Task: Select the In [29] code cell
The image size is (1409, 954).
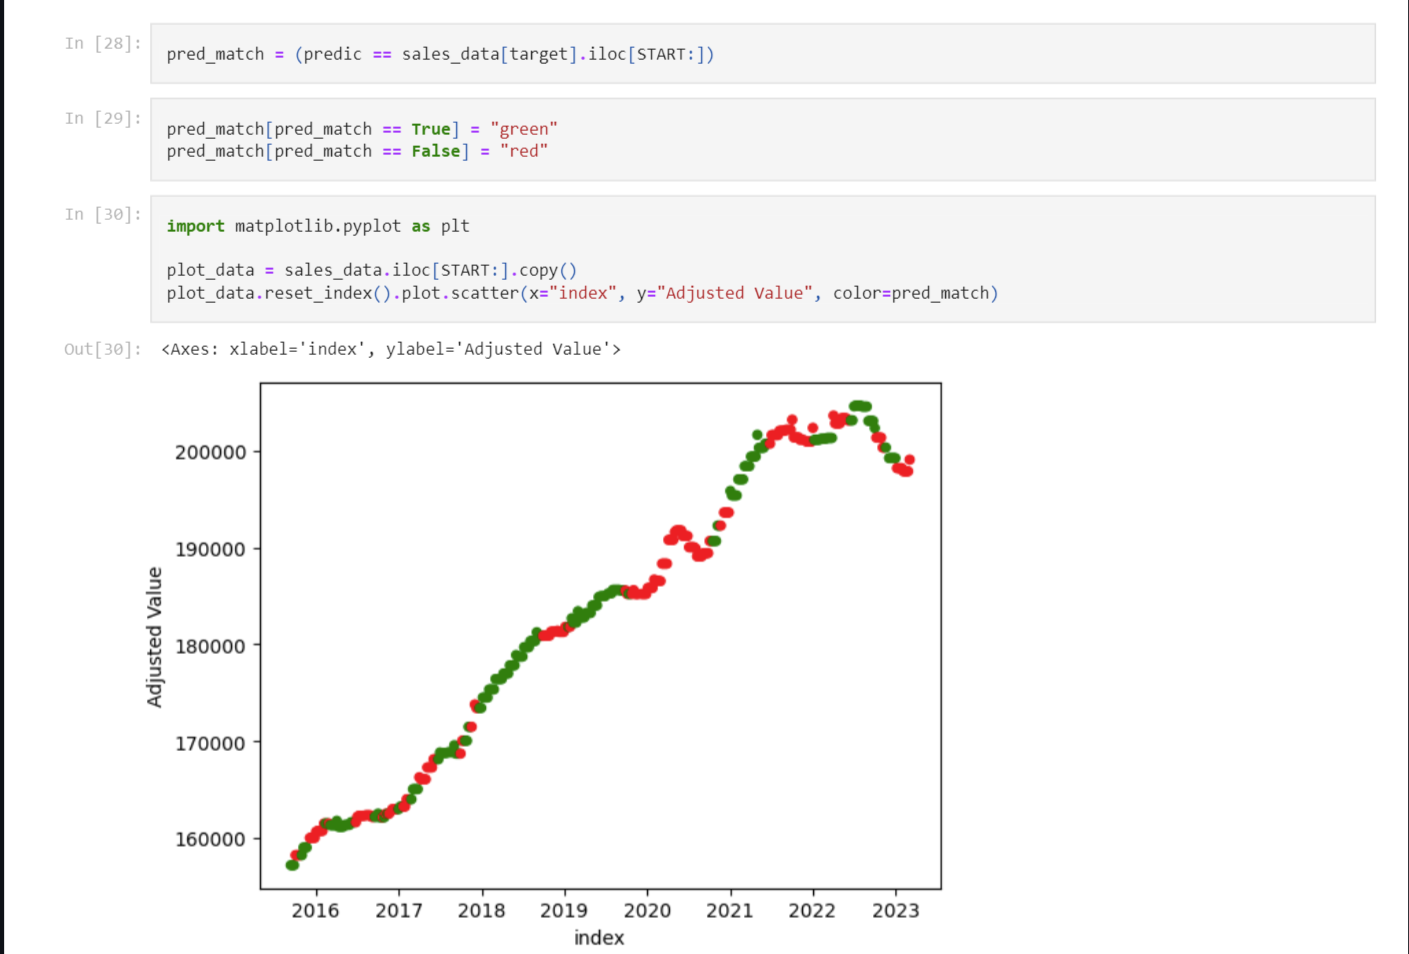Action: point(762,140)
